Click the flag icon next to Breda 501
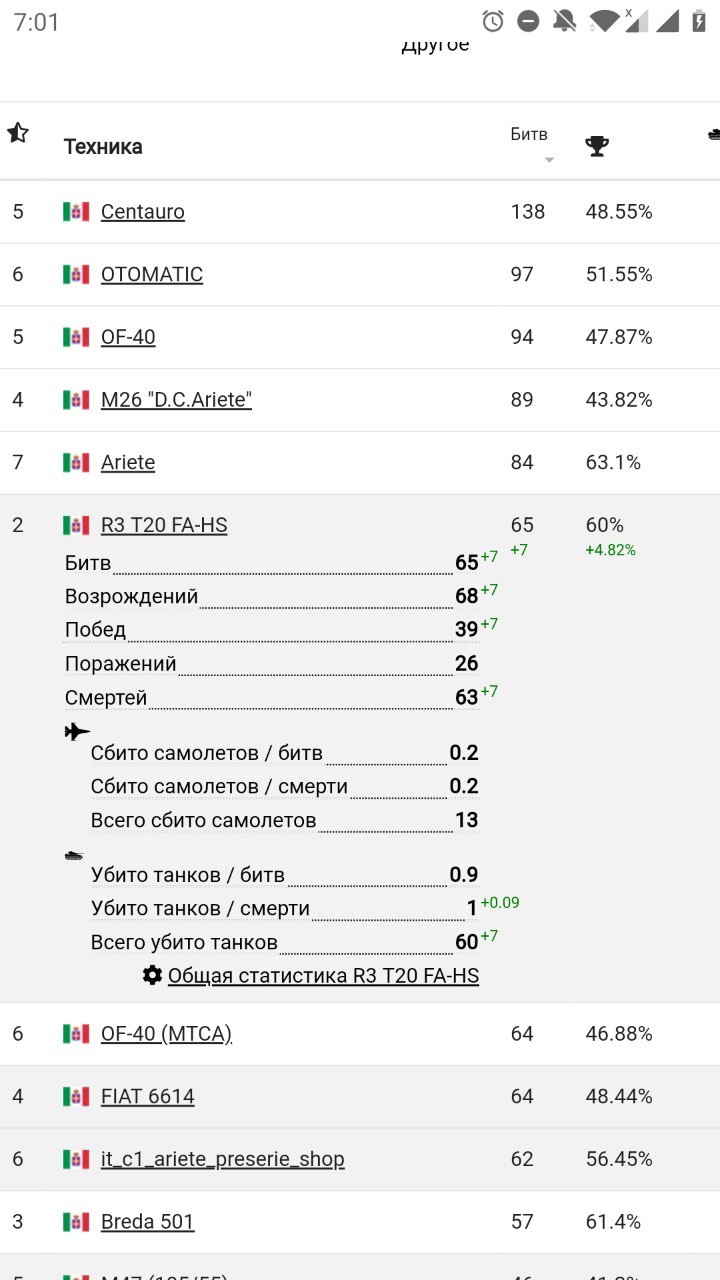The height and width of the screenshot is (1280, 720). coord(76,1222)
